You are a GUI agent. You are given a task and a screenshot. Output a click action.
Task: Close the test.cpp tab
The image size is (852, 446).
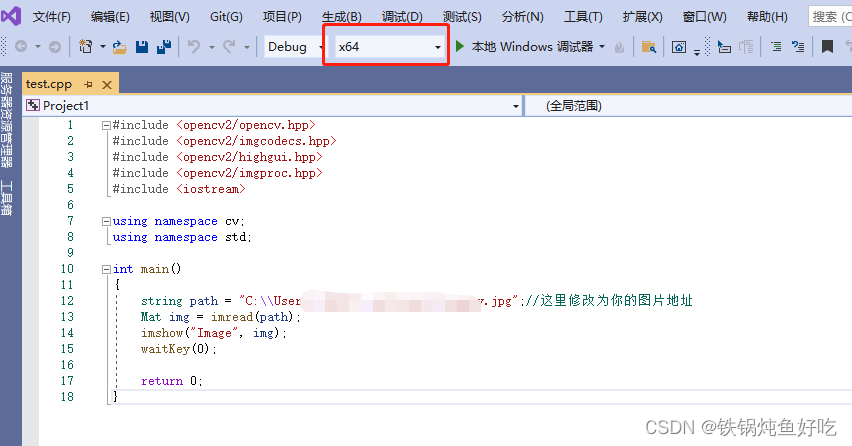click(107, 85)
